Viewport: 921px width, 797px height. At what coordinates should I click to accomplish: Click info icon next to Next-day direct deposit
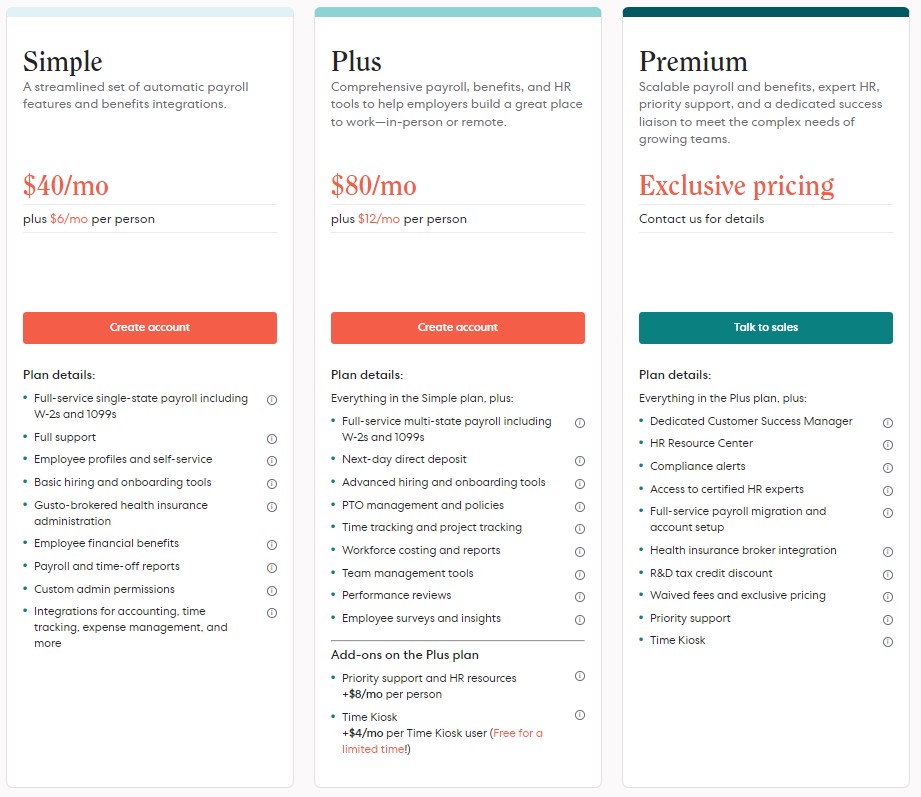coord(580,461)
